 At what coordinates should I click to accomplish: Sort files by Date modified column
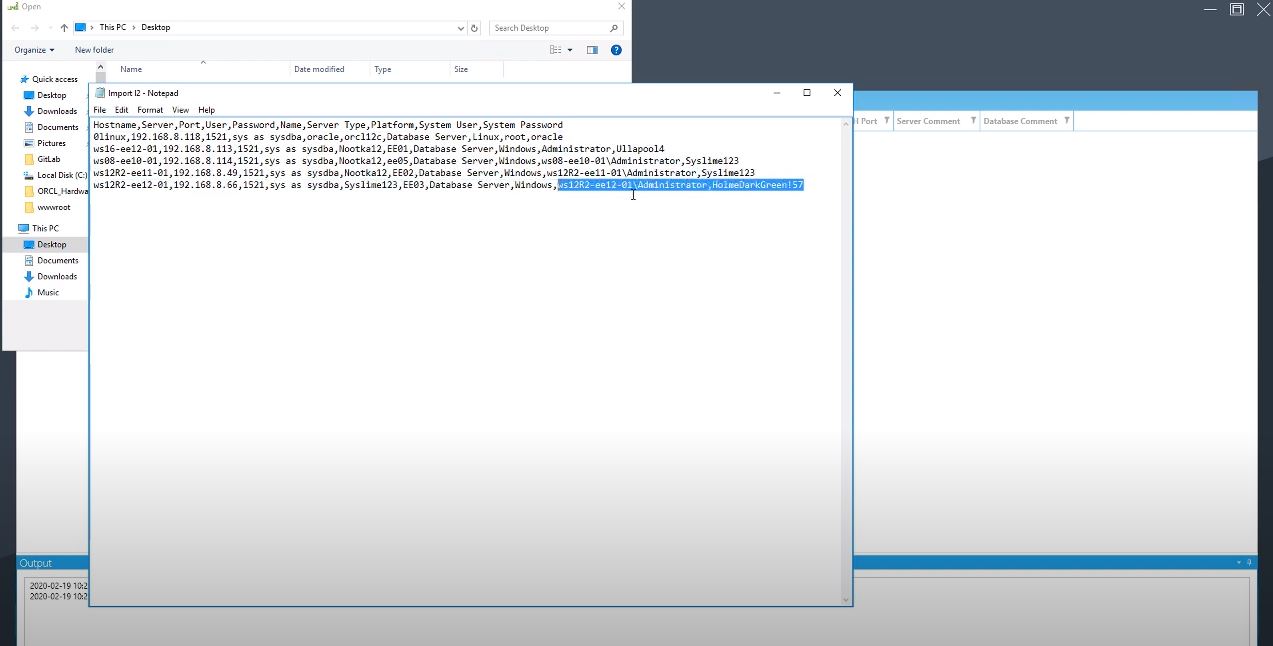[319, 69]
